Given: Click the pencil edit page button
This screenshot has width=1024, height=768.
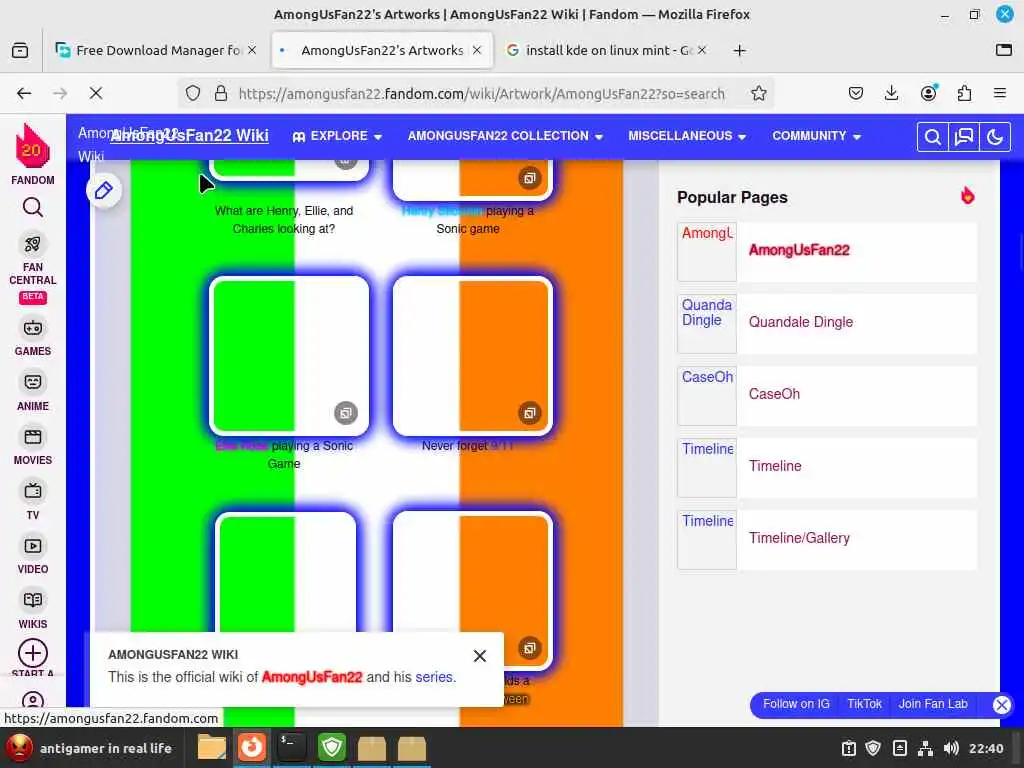Looking at the screenshot, I should [104, 191].
